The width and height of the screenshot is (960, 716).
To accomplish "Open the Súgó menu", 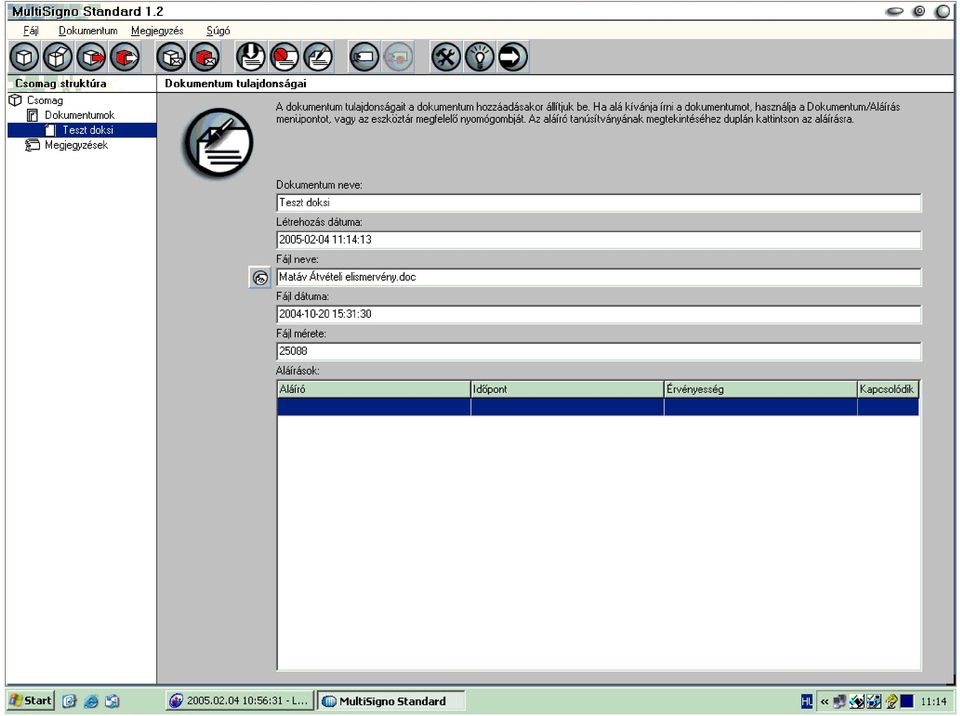I will point(218,31).
